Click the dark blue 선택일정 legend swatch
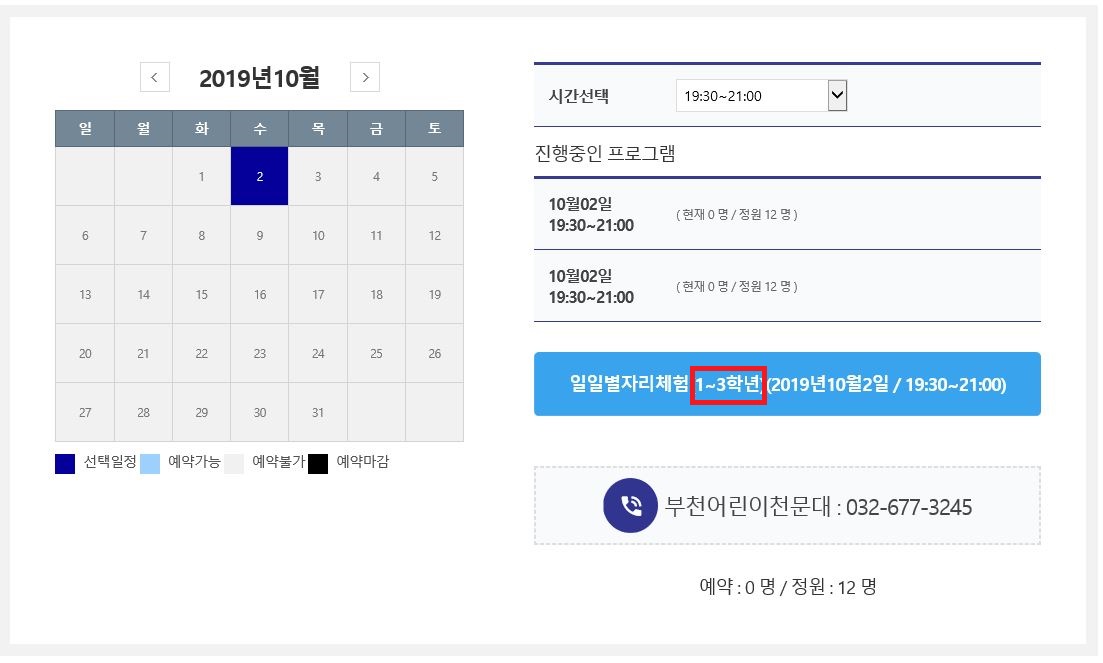 coord(63,463)
